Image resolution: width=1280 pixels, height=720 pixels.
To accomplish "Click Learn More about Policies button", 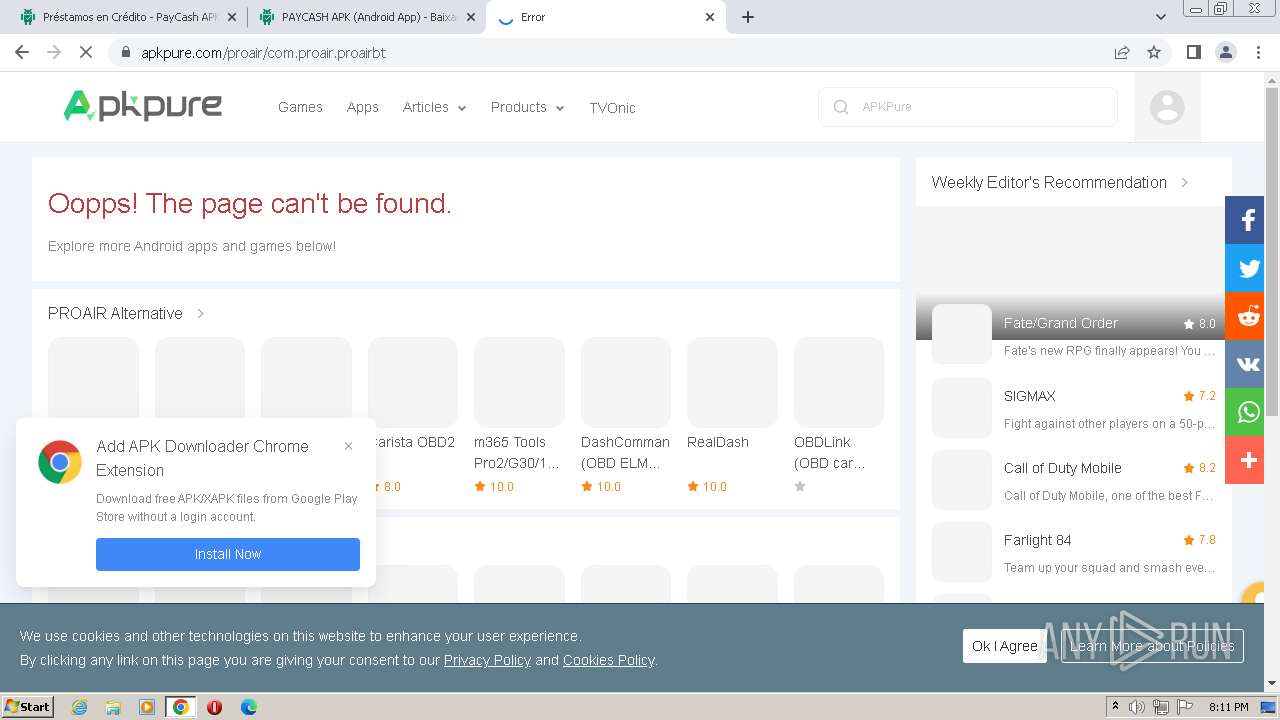I will point(1152,646).
